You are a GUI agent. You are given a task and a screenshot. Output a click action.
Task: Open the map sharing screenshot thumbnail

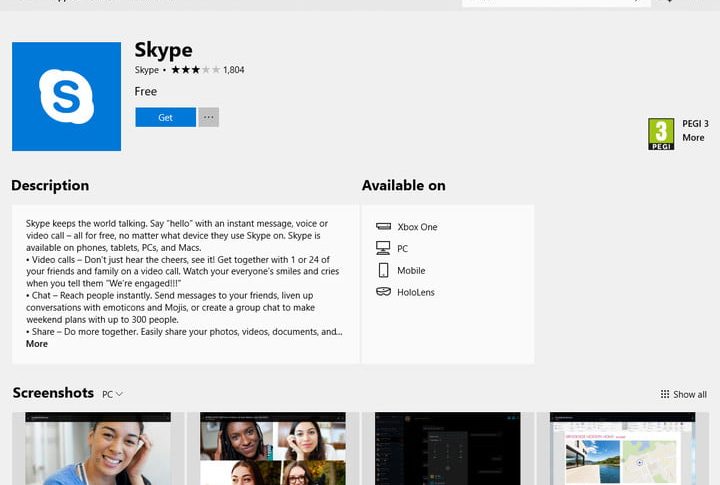622,448
